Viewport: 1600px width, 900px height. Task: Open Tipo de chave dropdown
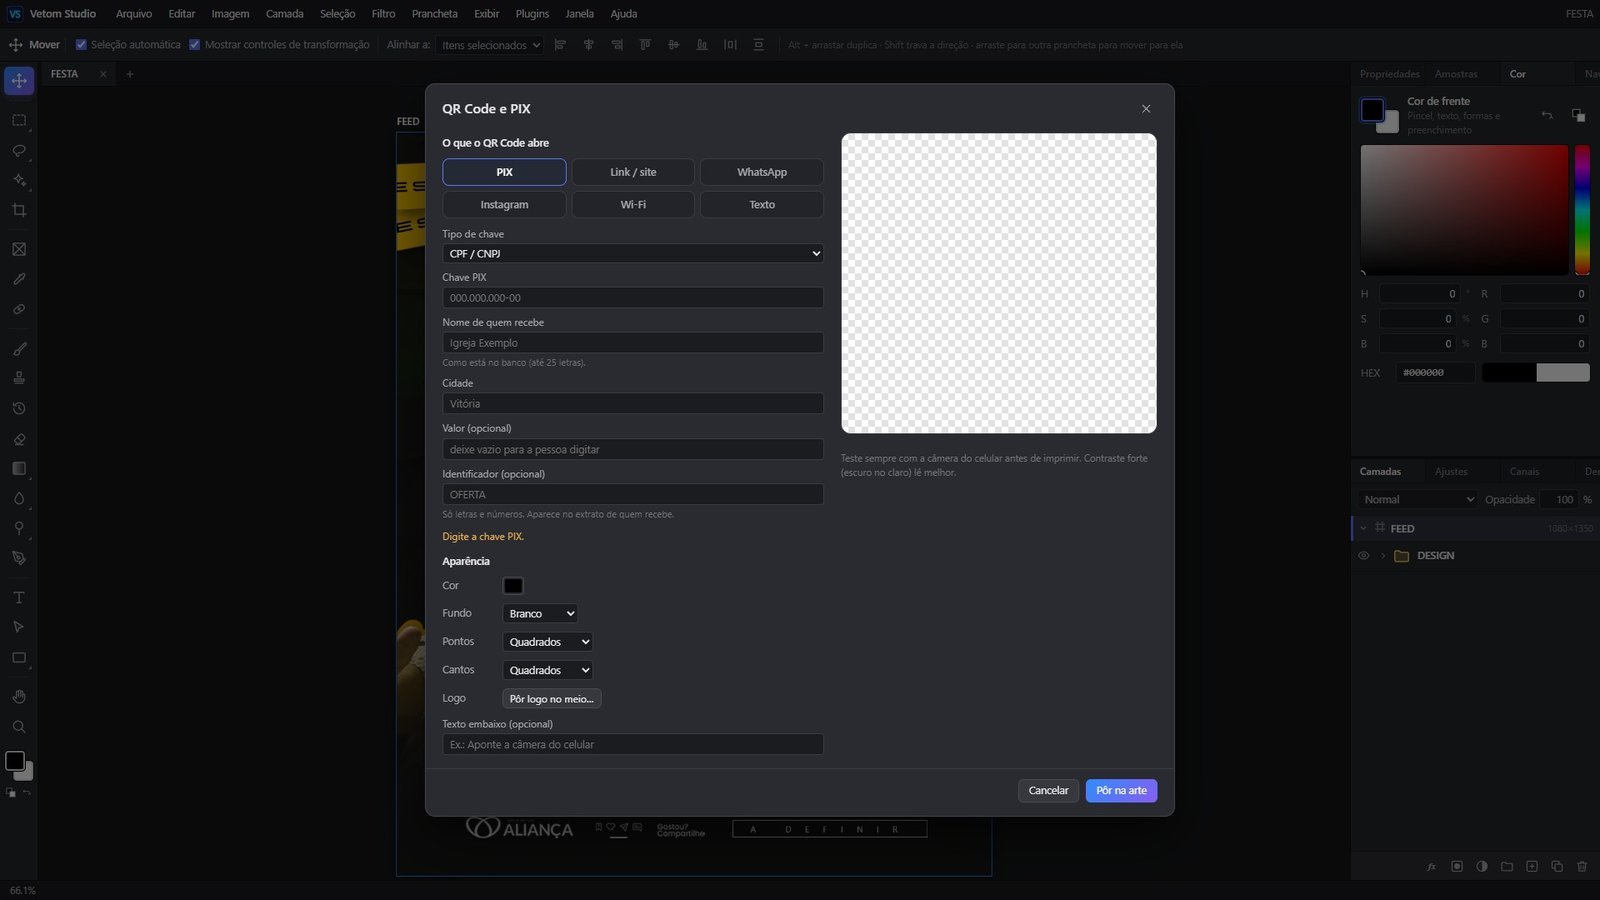pos(633,254)
